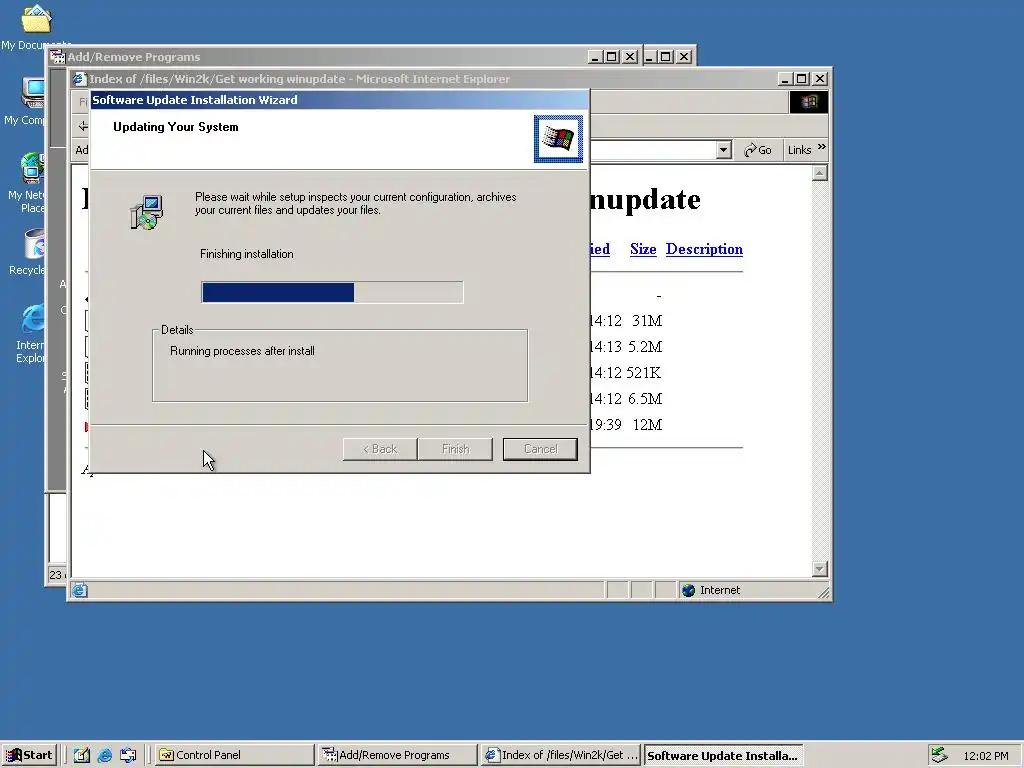Image resolution: width=1024 pixels, height=768 pixels.
Task: Open the Description column link in browser
Action: click(x=704, y=249)
